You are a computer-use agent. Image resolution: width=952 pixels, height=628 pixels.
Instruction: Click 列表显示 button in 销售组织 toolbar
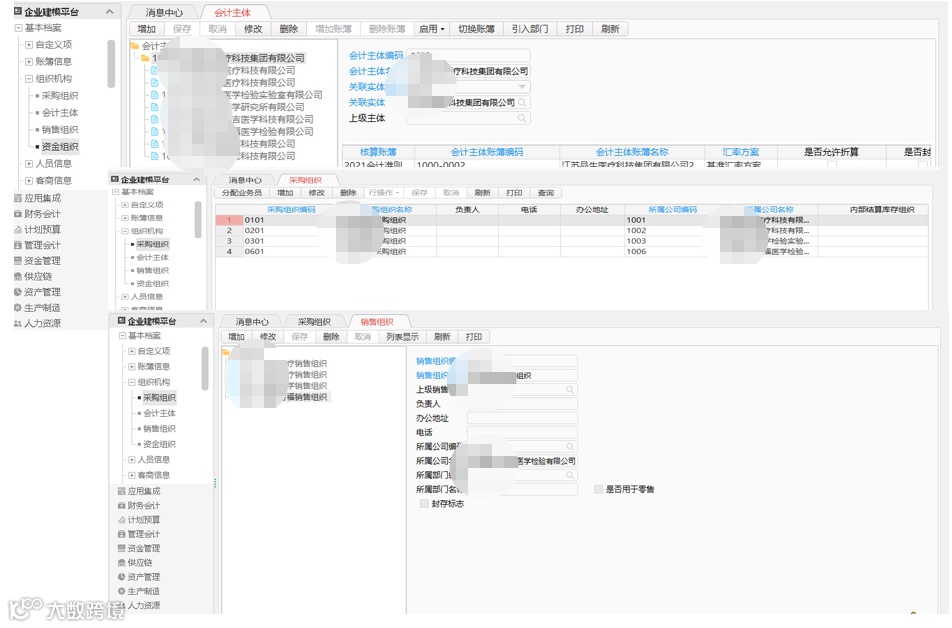pos(403,337)
